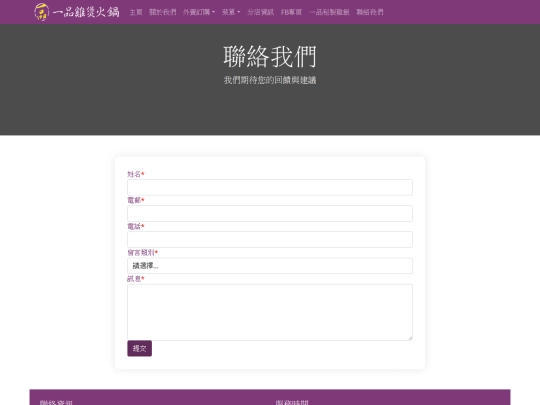This screenshot has width=540, height=405.
Task: Click inside the 訊息 text area
Action: 270,312
